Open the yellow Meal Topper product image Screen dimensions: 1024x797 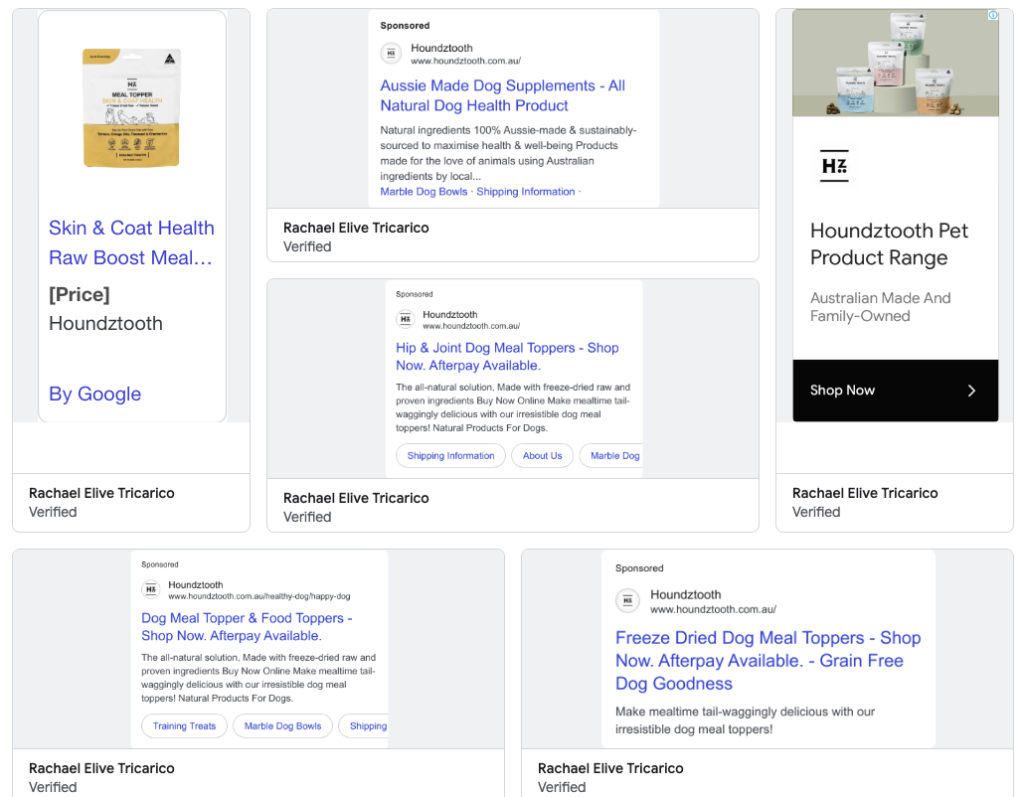pyautogui.click(x=131, y=108)
